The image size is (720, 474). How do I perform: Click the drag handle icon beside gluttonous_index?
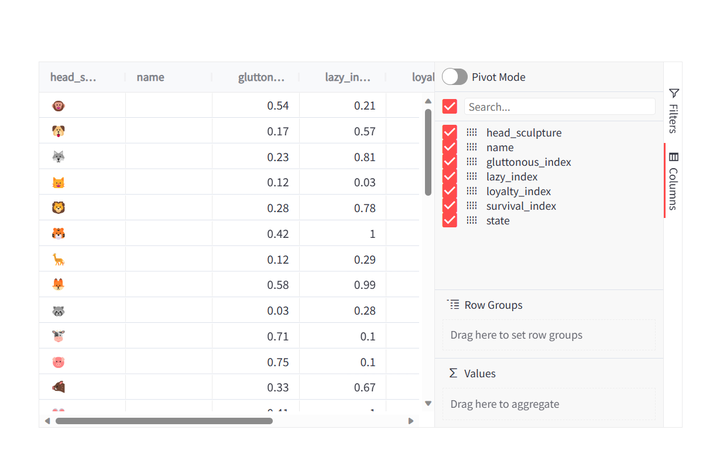click(x=472, y=162)
